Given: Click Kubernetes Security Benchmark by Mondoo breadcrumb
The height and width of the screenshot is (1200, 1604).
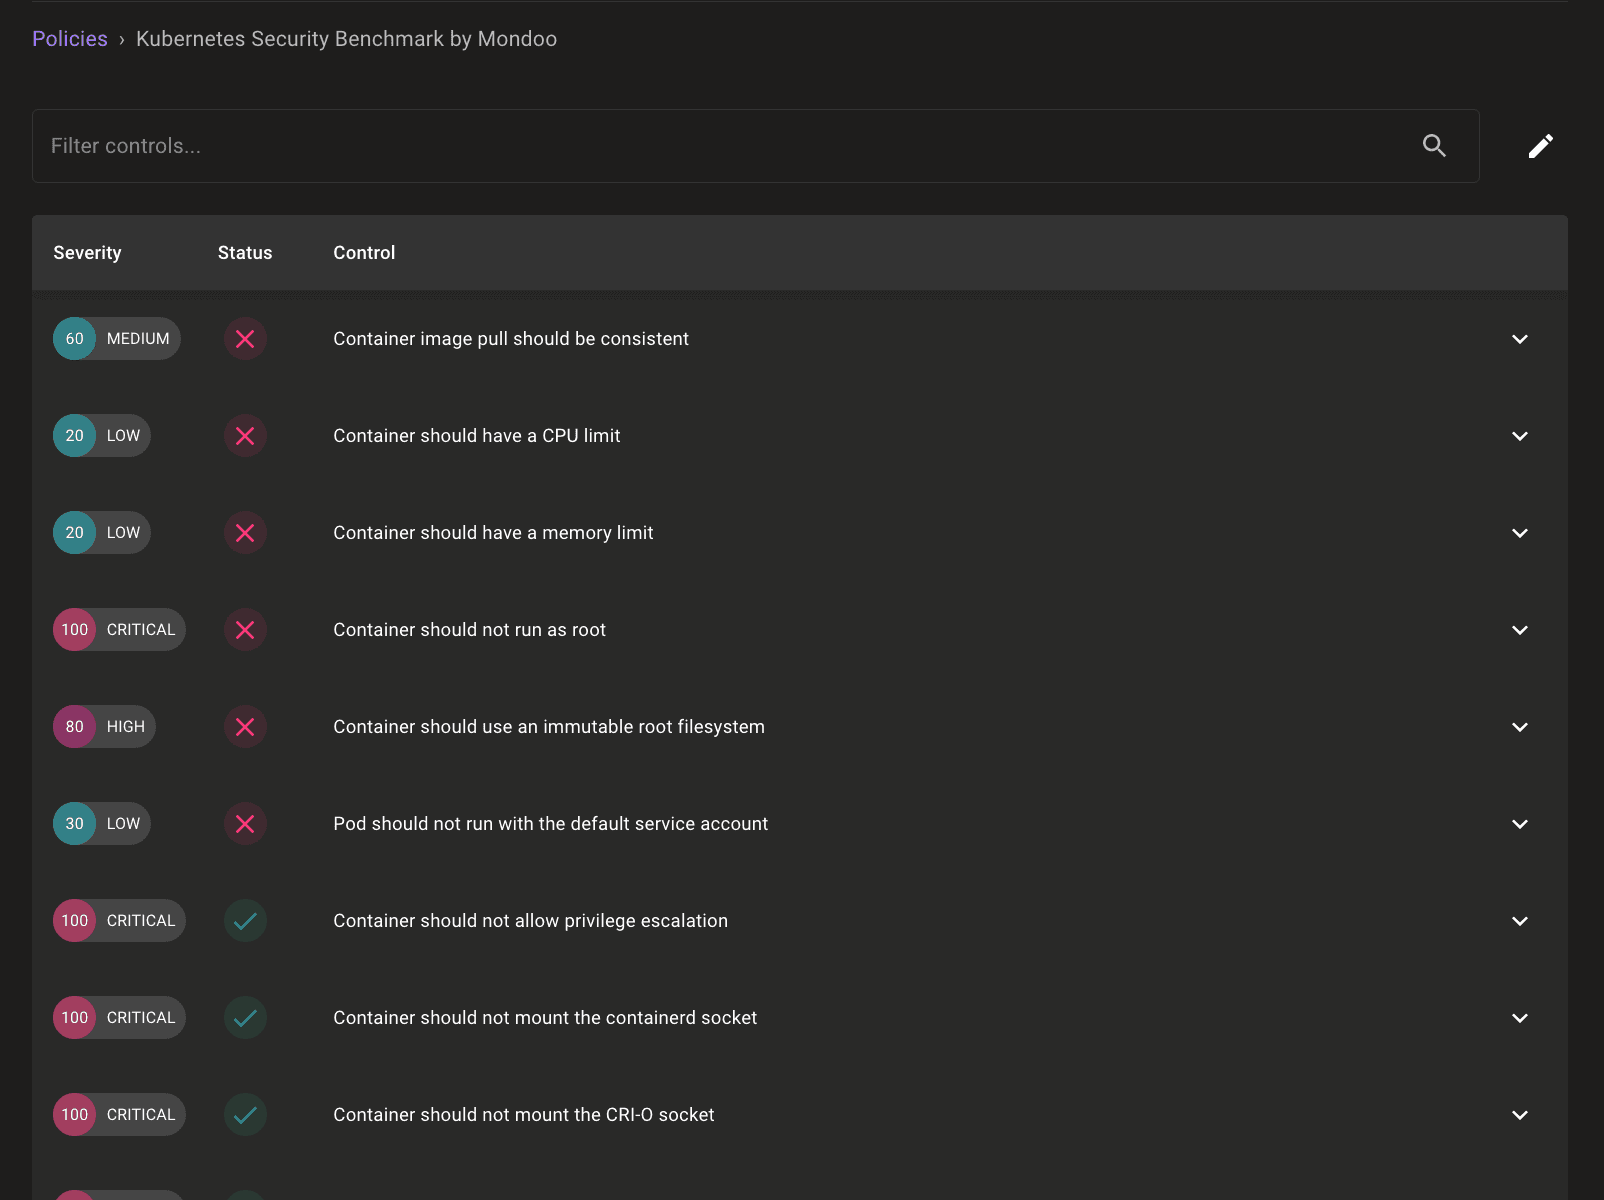Looking at the screenshot, I should 346,39.
